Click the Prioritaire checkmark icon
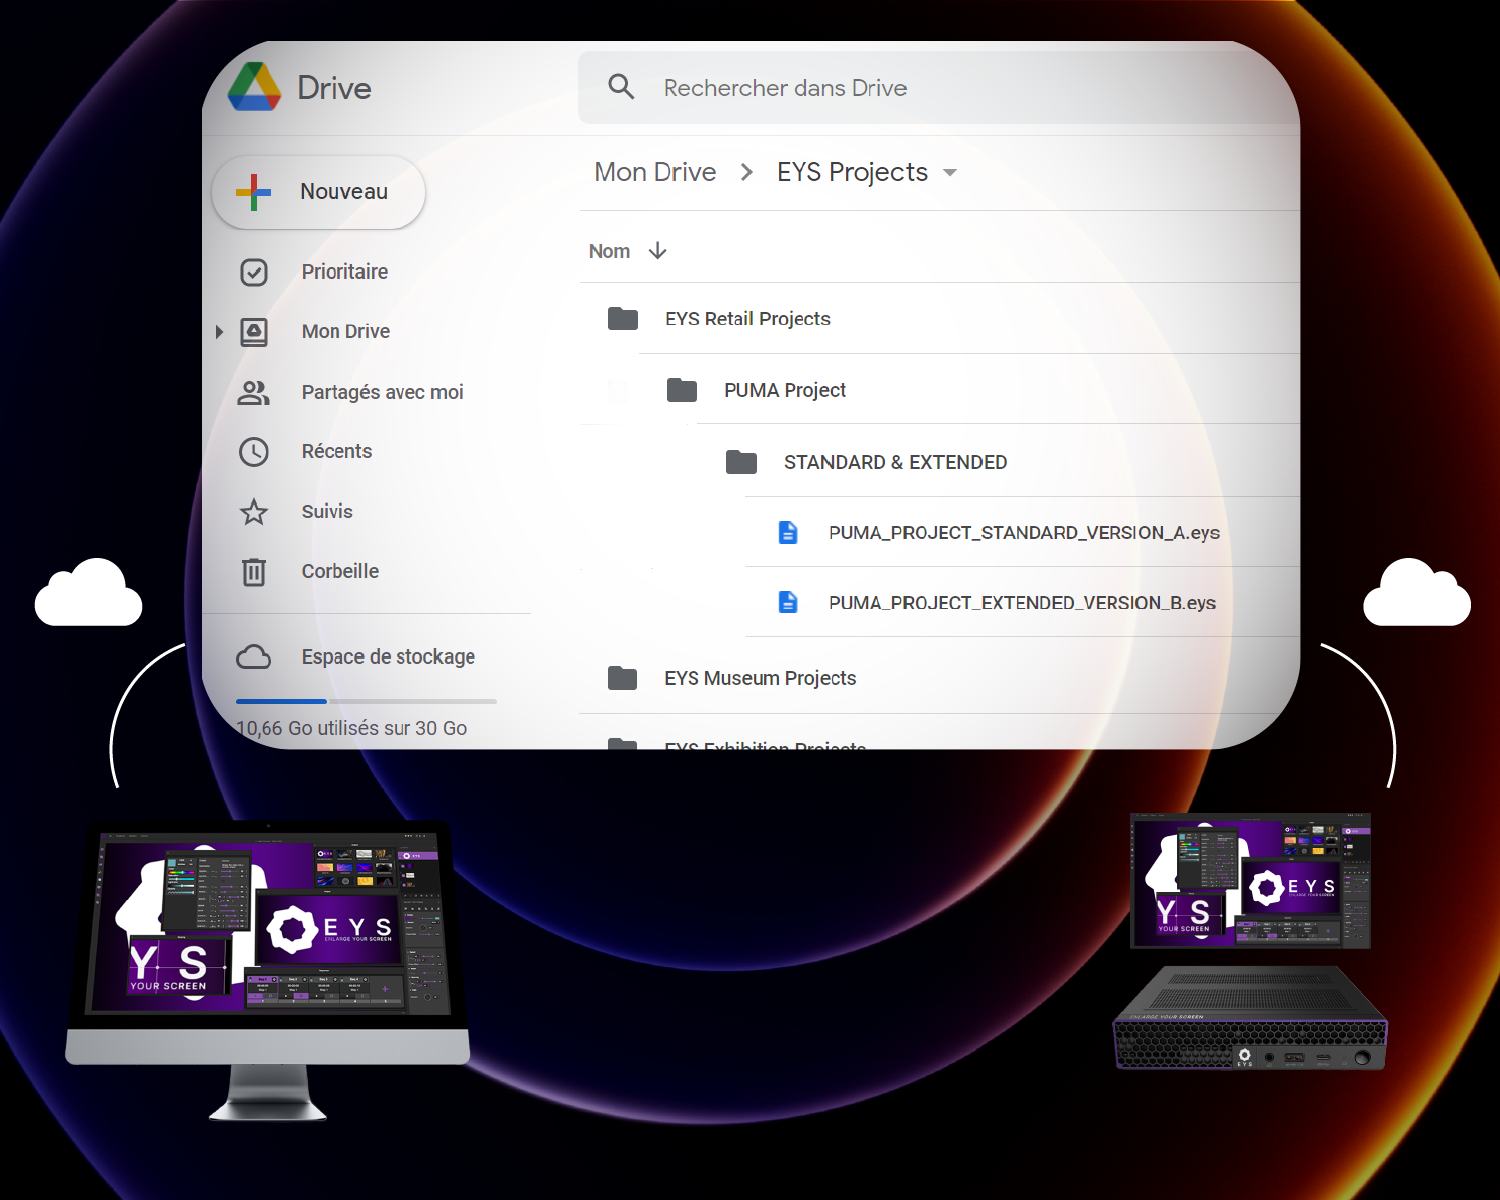1500x1200 pixels. [x=254, y=272]
